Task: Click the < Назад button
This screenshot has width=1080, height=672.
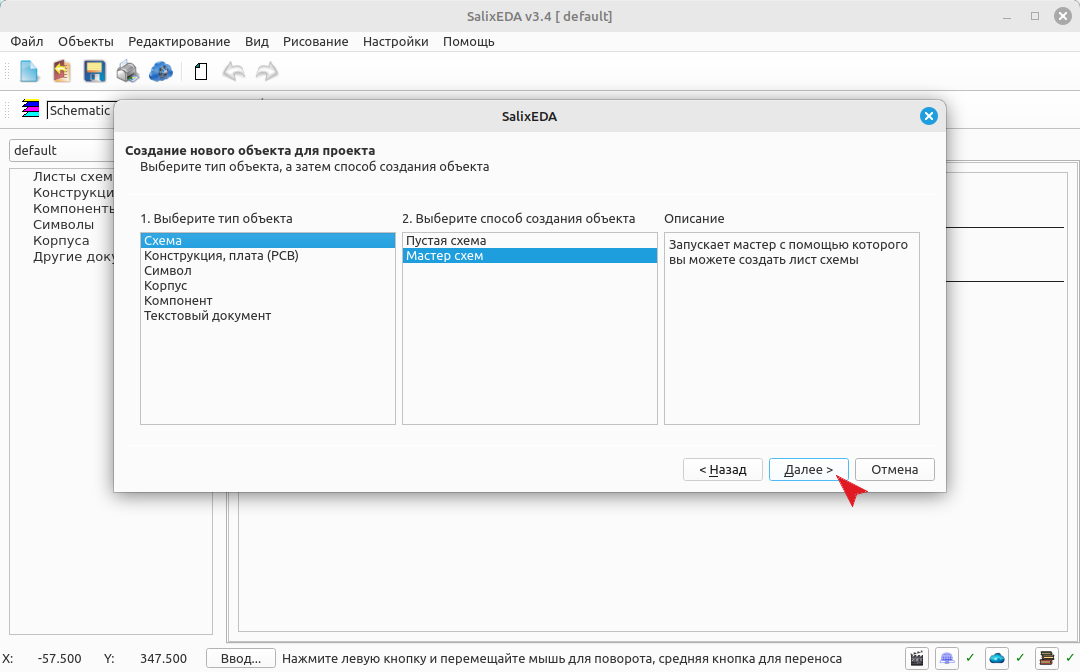Action: pos(723,470)
